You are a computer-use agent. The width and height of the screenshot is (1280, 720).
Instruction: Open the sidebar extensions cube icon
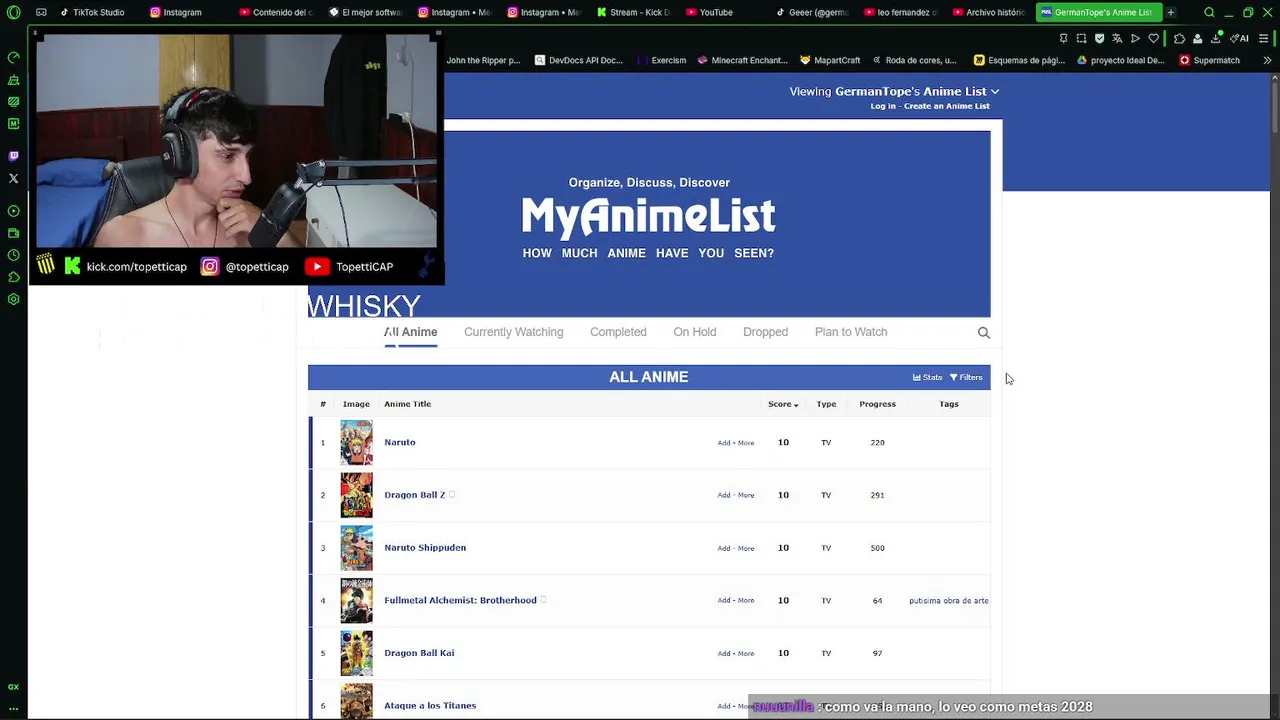(13, 277)
